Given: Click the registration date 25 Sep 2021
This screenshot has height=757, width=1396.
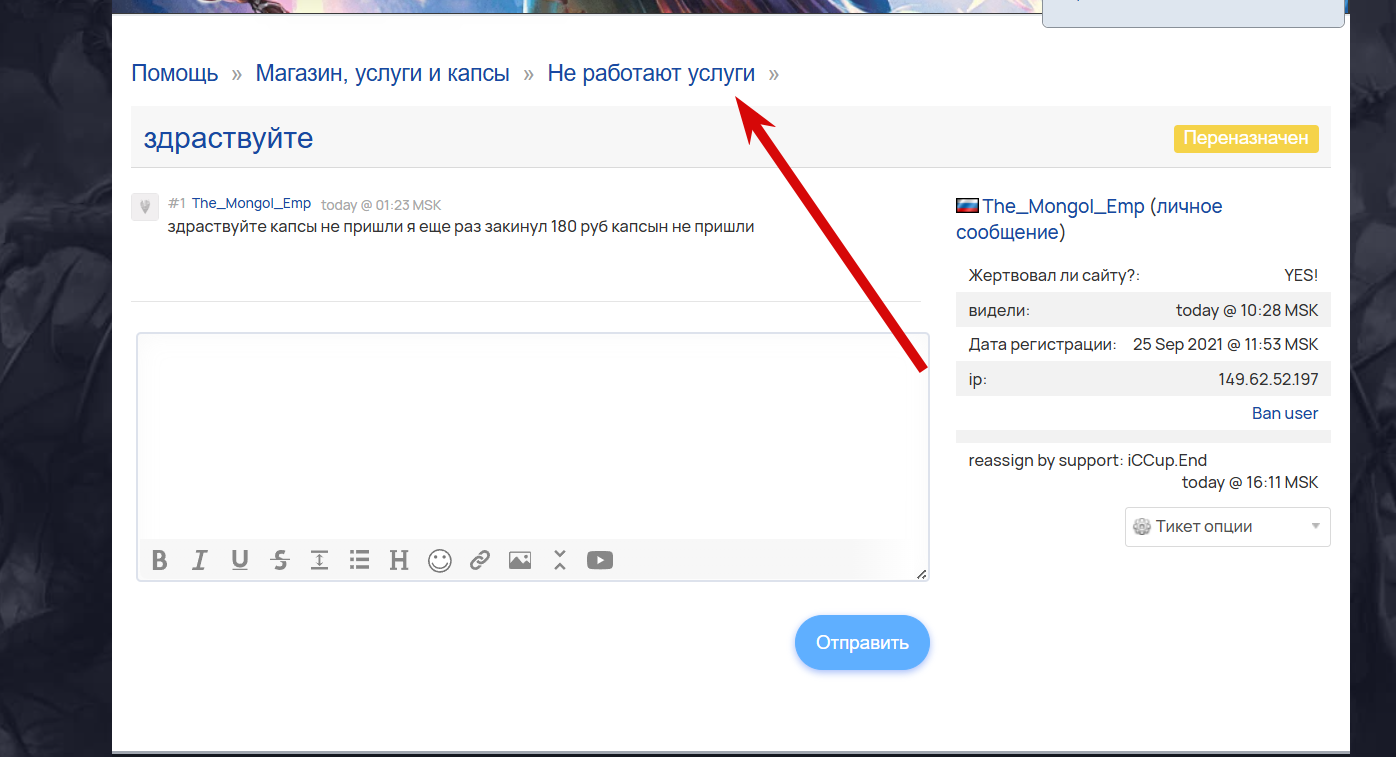Looking at the screenshot, I should 1226,344.
